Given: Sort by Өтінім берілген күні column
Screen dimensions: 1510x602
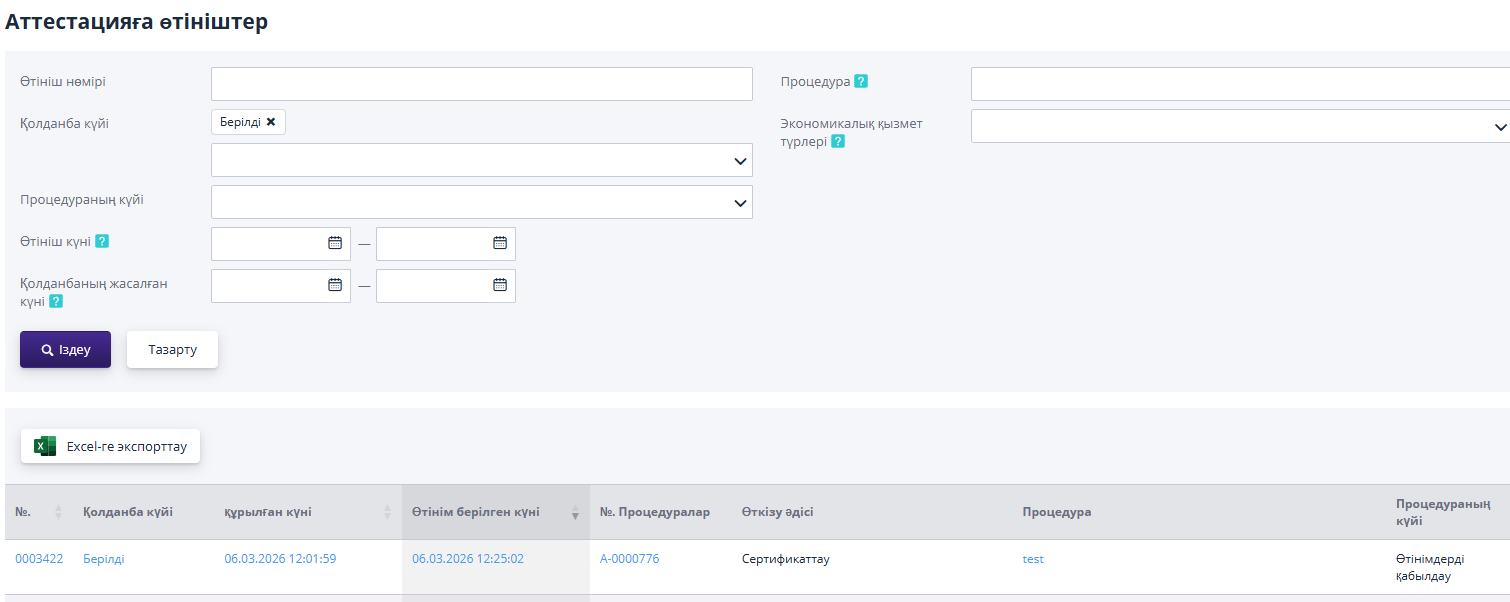Looking at the screenshot, I should [x=575, y=512].
